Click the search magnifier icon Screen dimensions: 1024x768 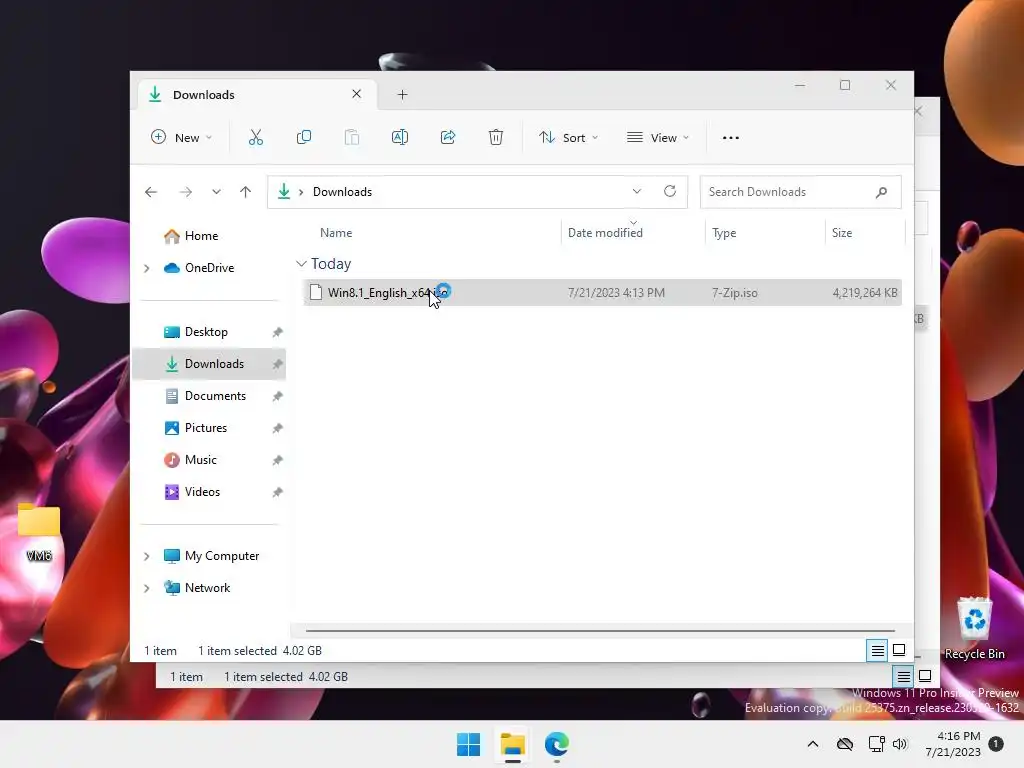[x=881, y=192]
